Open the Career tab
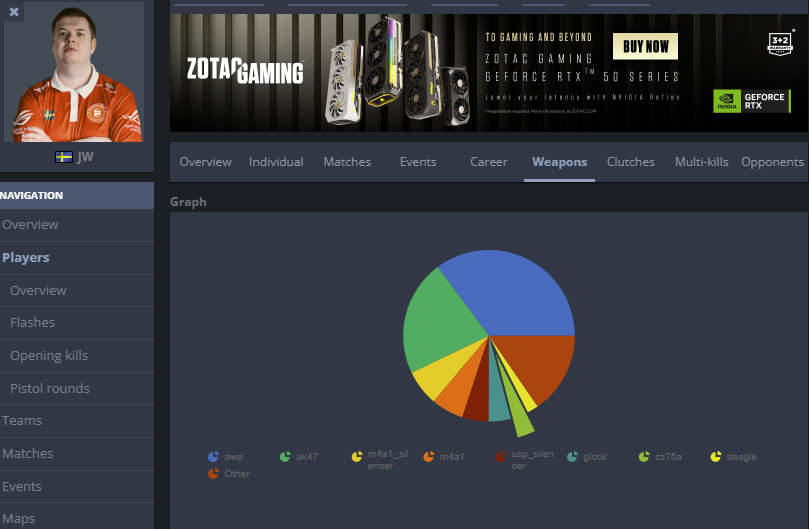This screenshot has height=529, width=809. pos(489,162)
